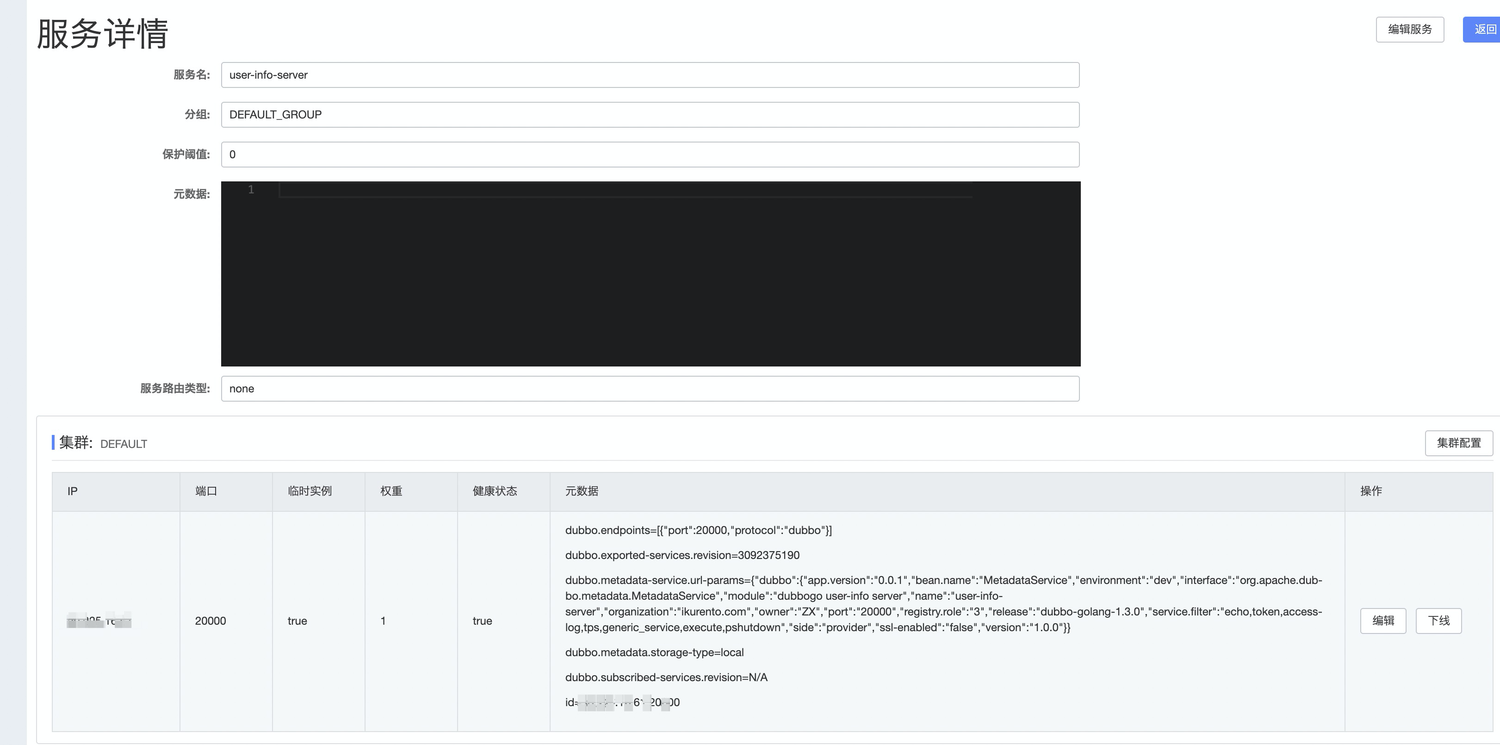This screenshot has width=1500, height=745.
Task: Focus the 服务名 field containing user-info-server
Action: [x=649, y=75]
